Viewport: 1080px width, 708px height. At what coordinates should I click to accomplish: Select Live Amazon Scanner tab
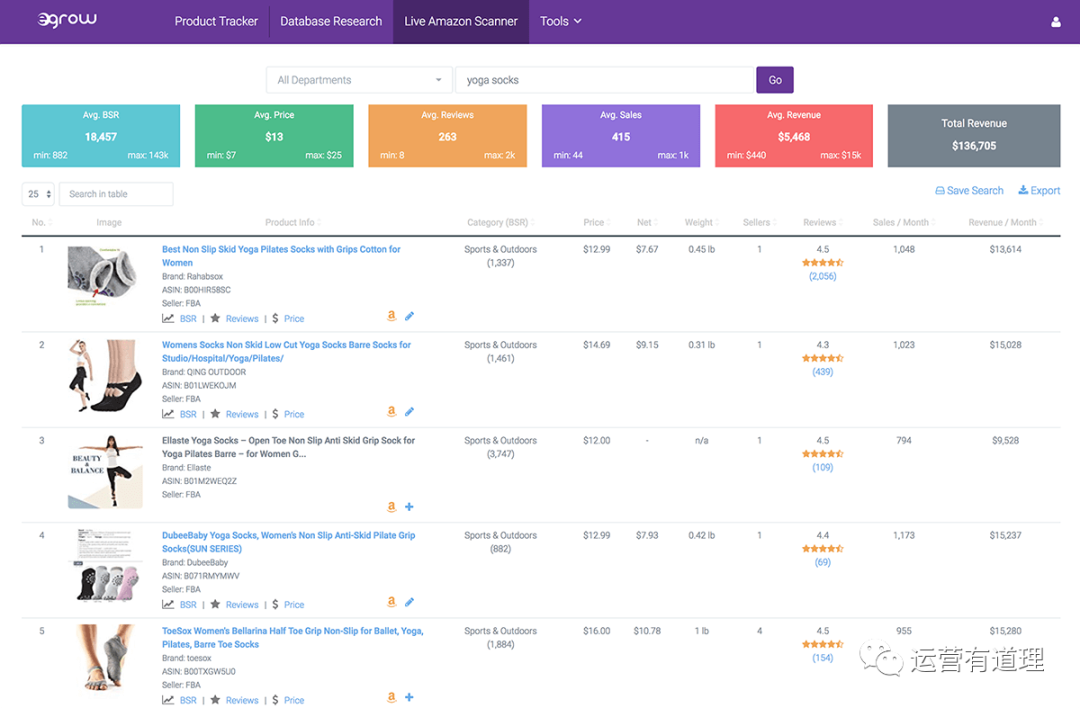click(461, 21)
